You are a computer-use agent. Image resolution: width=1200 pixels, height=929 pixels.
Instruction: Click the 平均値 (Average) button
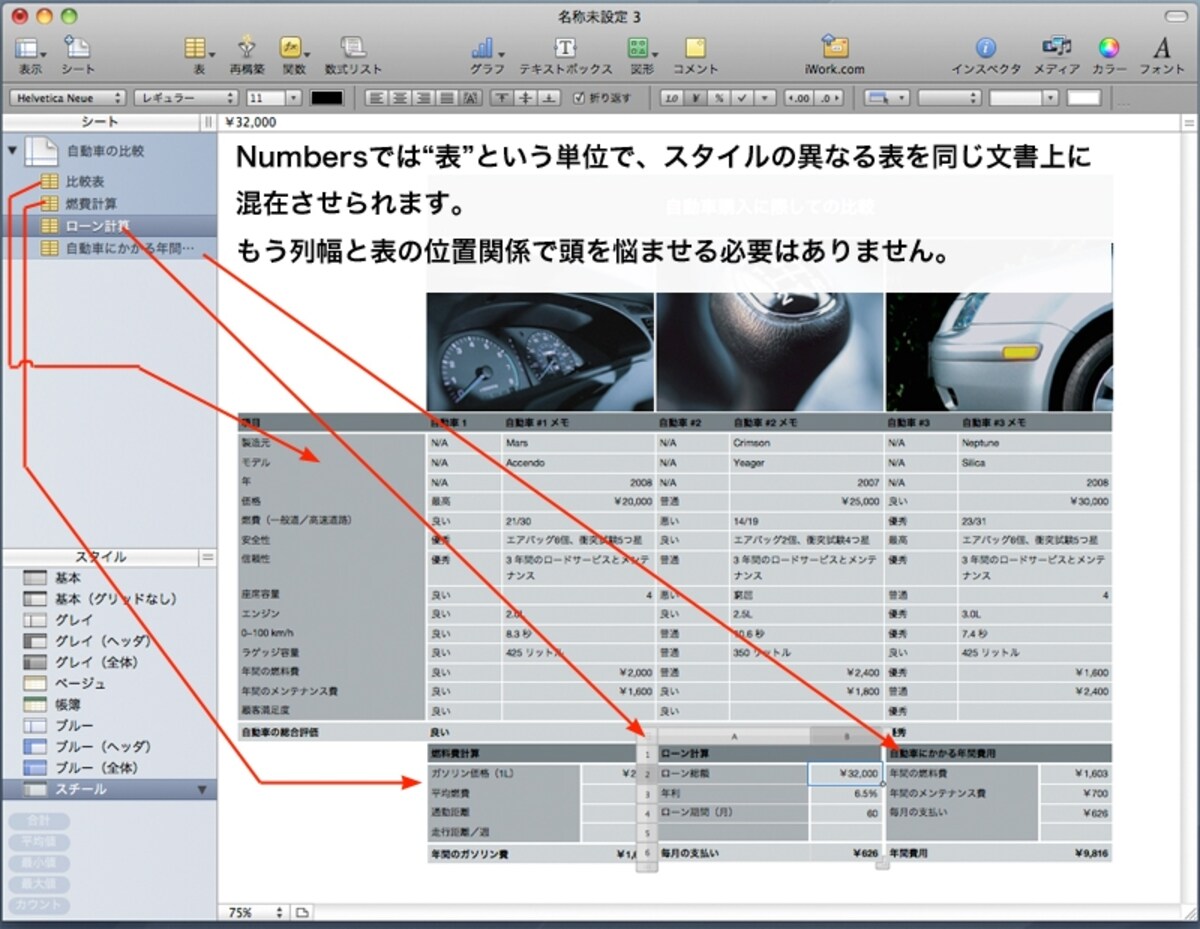[x=41, y=842]
